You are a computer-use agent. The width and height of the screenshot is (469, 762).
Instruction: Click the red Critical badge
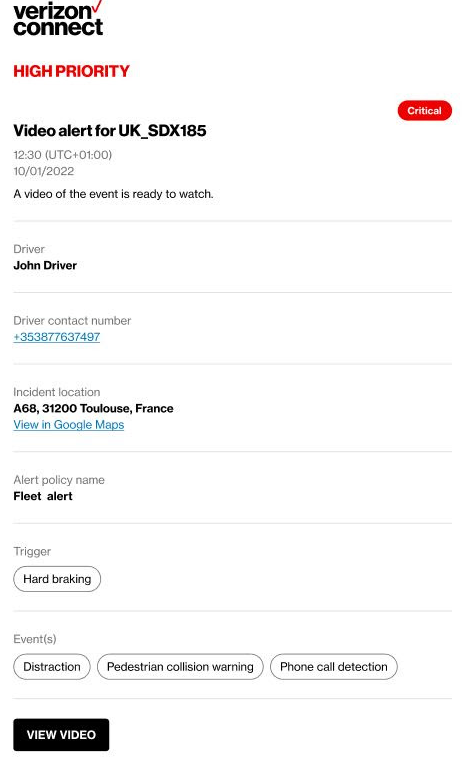click(x=424, y=111)
